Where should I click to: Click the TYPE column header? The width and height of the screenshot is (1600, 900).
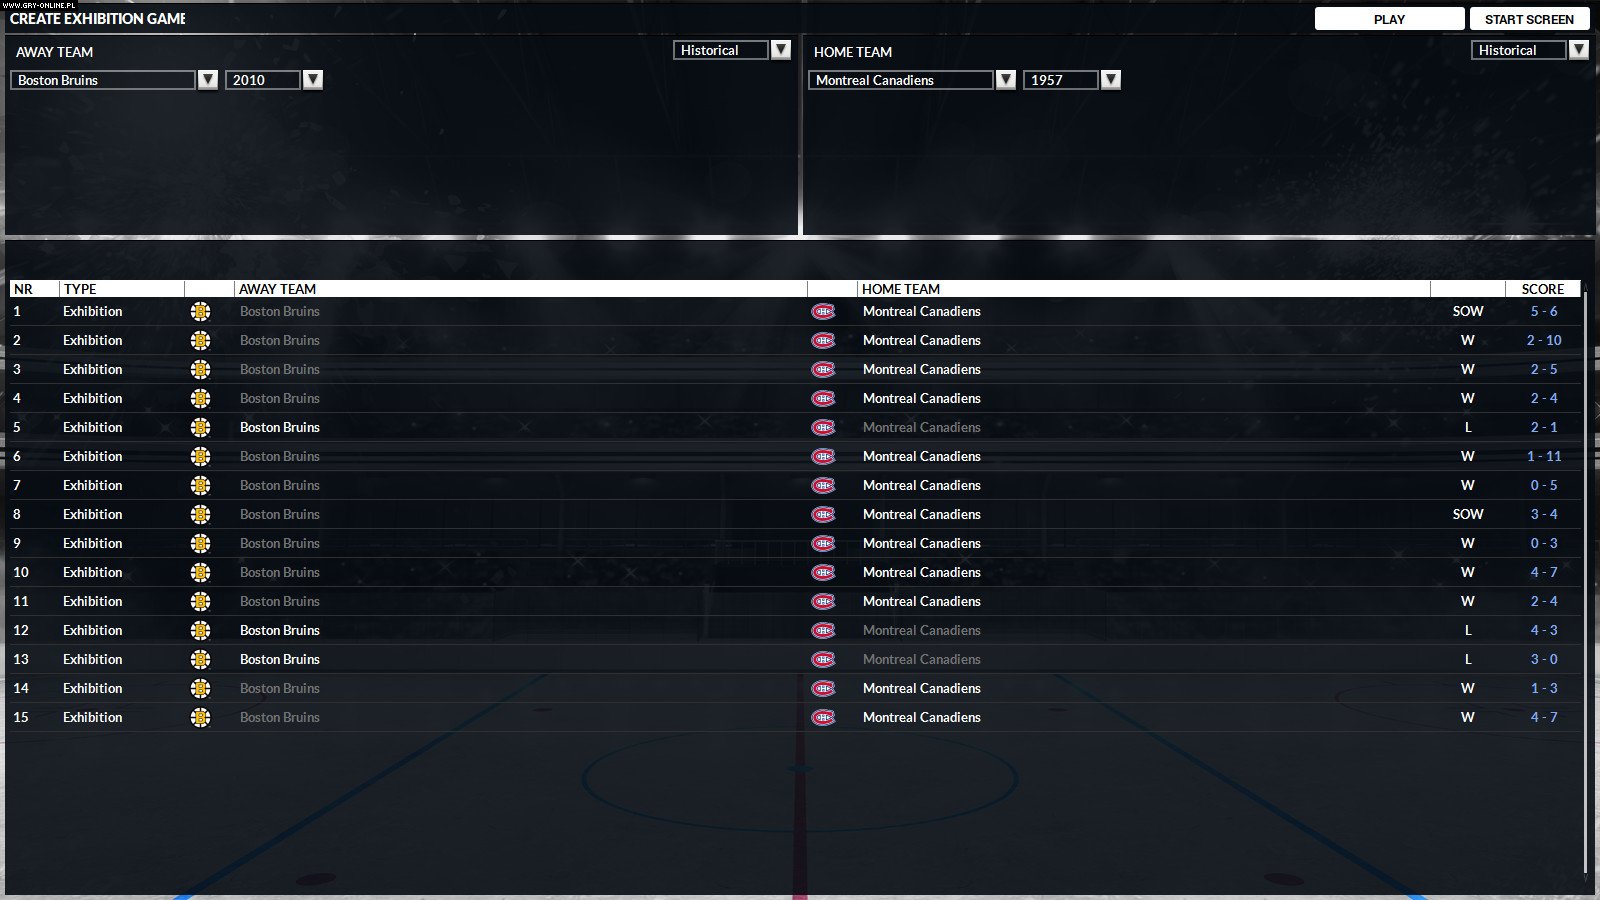pyautogui.click(x=82, y=288)
